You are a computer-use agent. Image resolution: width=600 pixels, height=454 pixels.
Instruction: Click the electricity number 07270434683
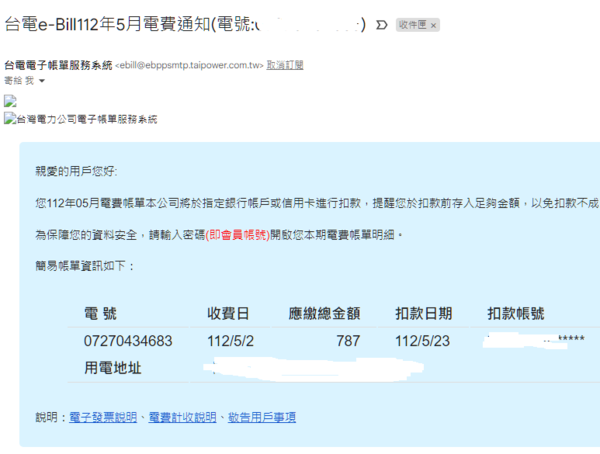[x=128, y=341]
